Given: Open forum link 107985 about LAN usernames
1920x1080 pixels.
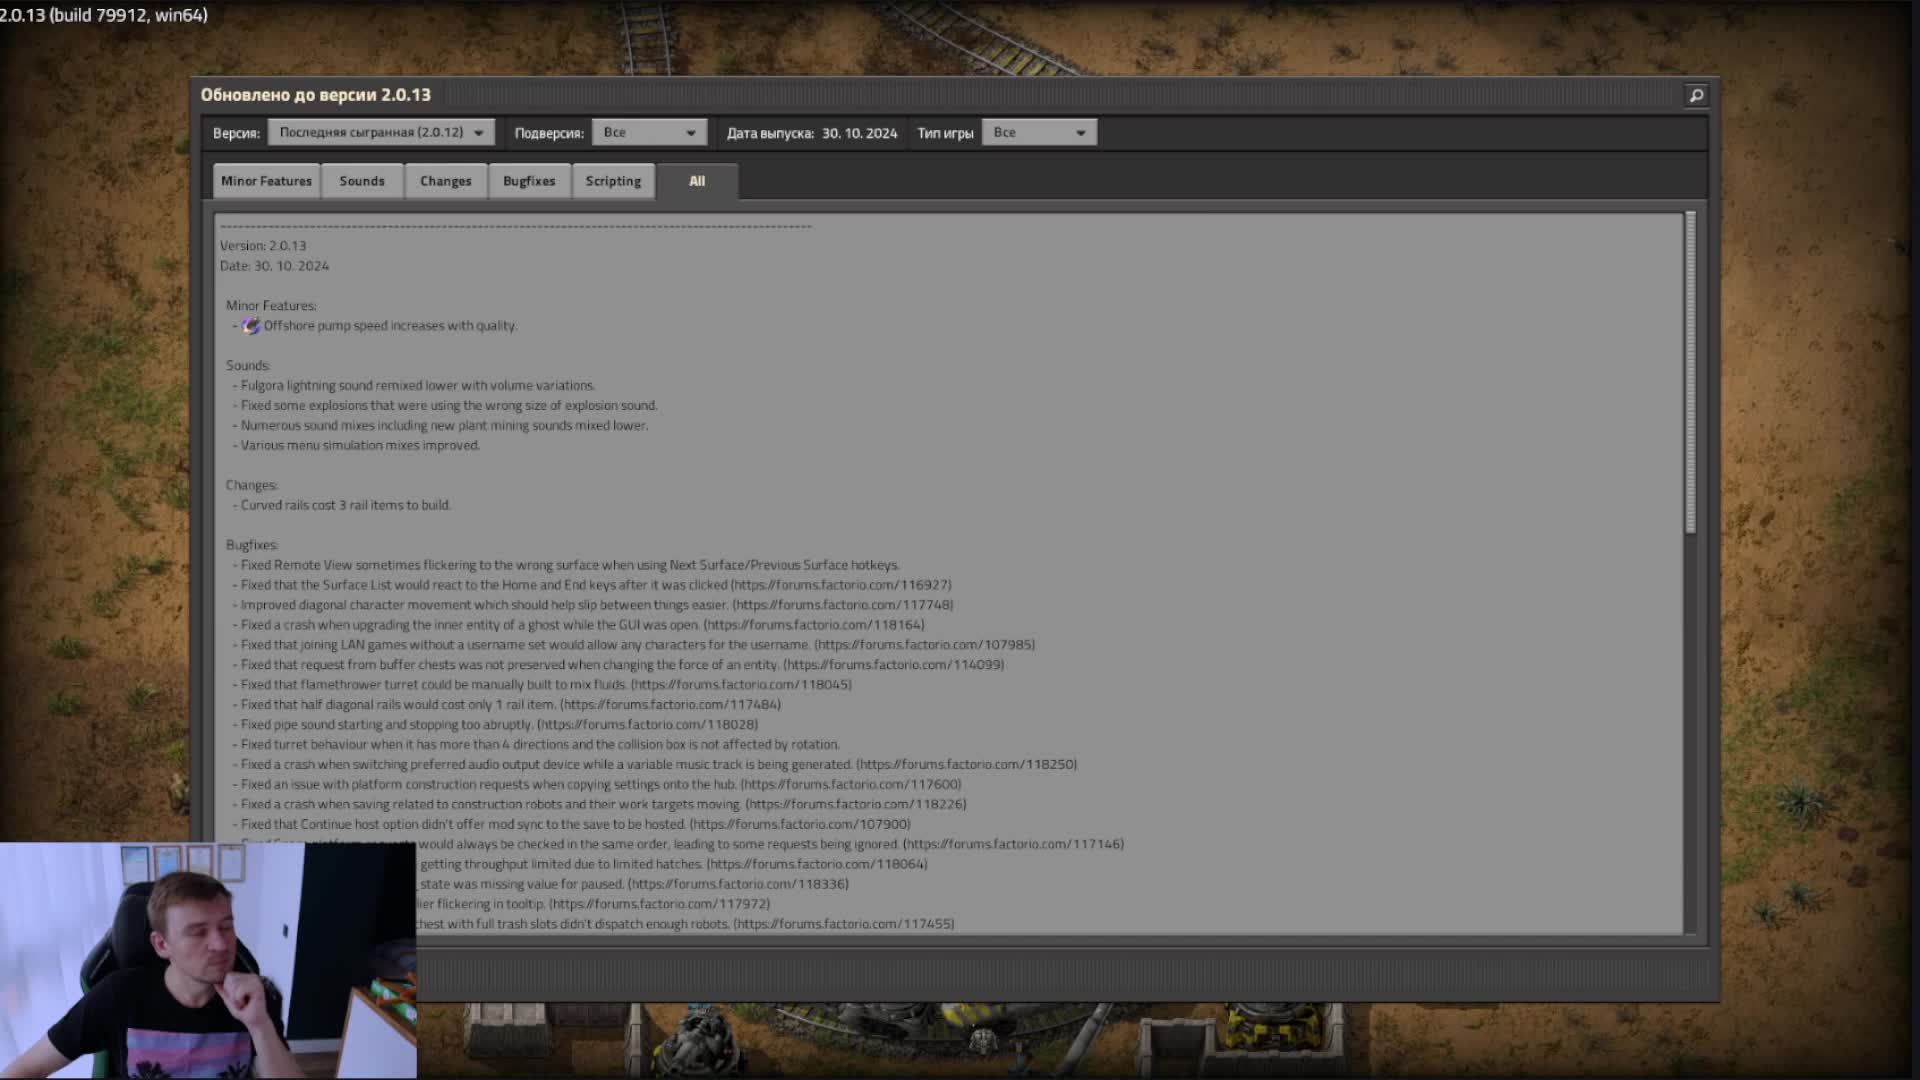Looking at the screenshot, I should click(x=925, y=645).
